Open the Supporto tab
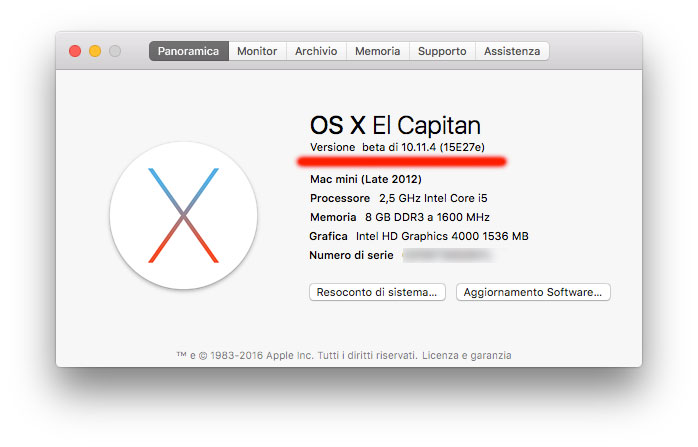This screenshot has width=698, height=447. click(442, 51)
